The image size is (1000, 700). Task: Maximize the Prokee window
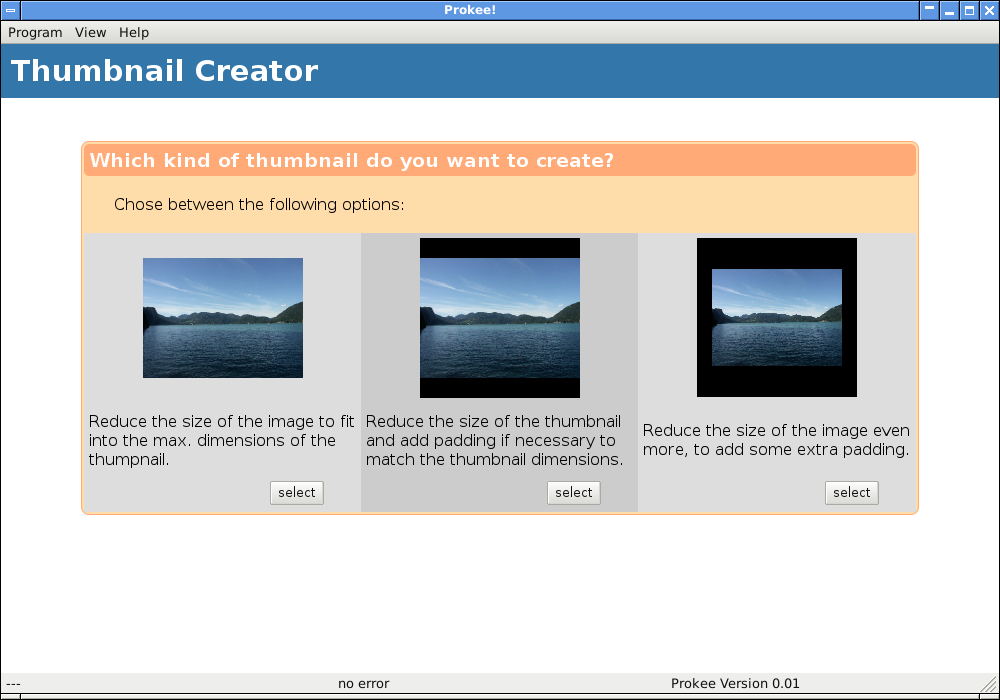pyautogui.click(x=969, y=10)
